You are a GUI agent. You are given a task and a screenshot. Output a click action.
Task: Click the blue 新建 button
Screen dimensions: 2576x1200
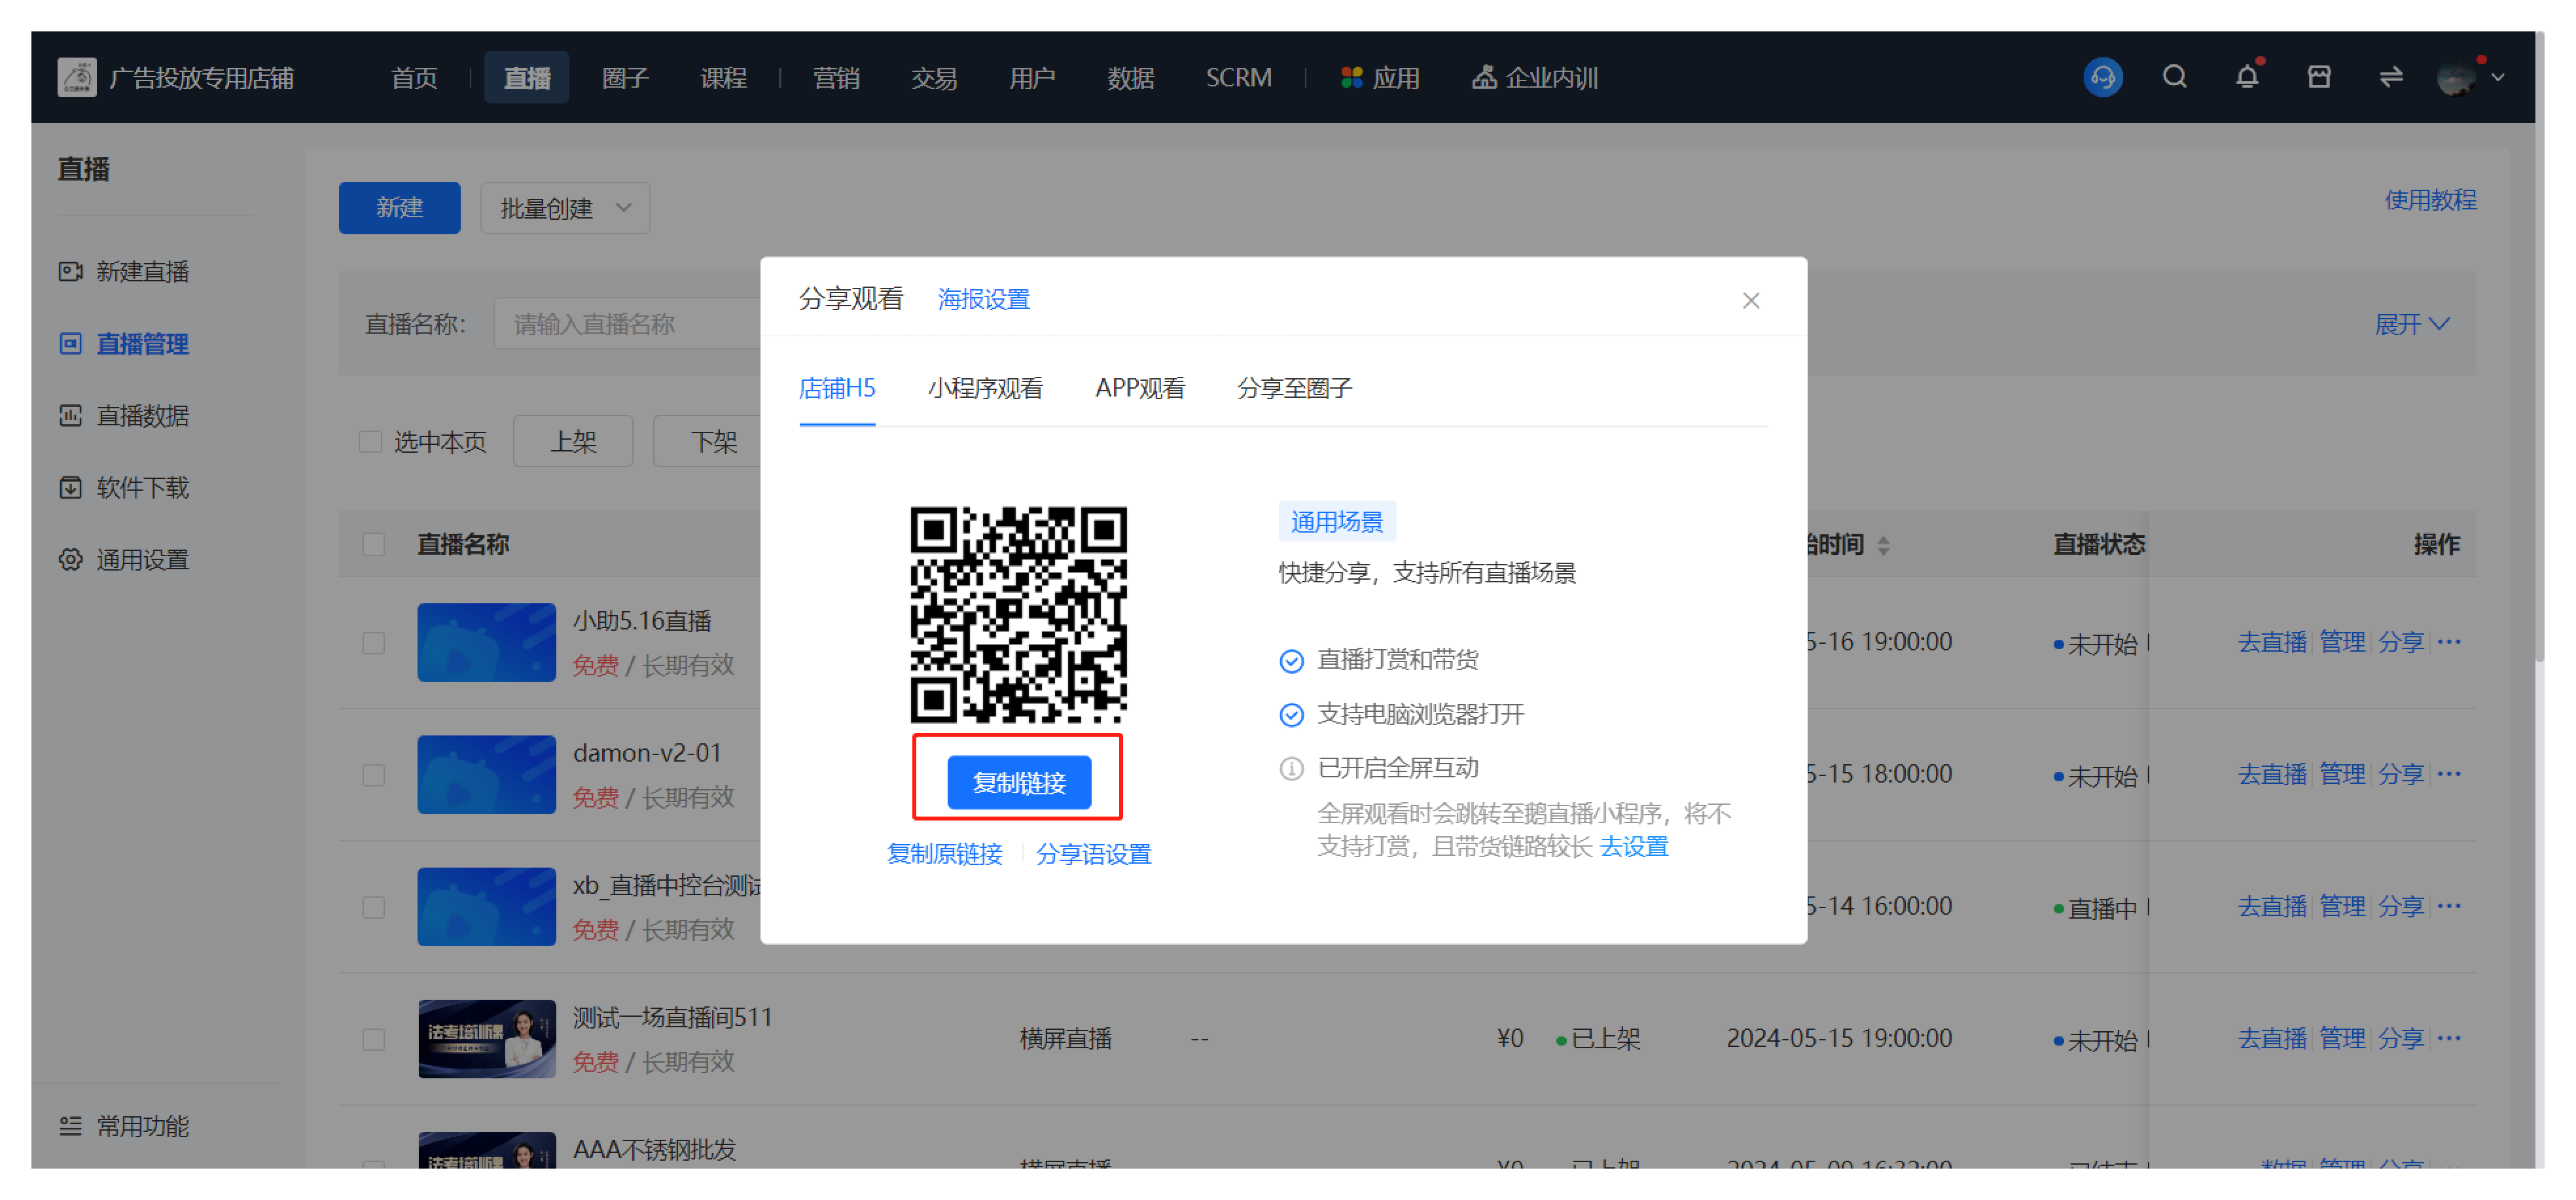pos(399,208)
